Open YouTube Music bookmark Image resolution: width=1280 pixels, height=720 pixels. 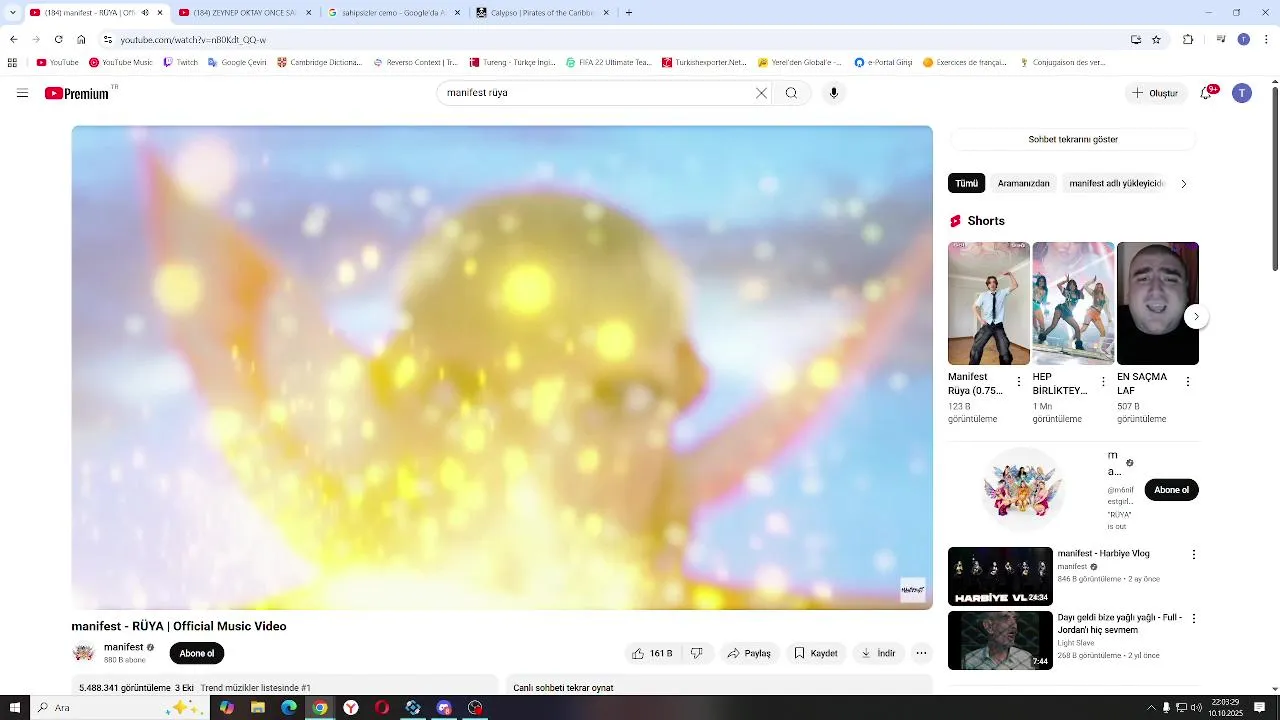click(x=121, y=62)
